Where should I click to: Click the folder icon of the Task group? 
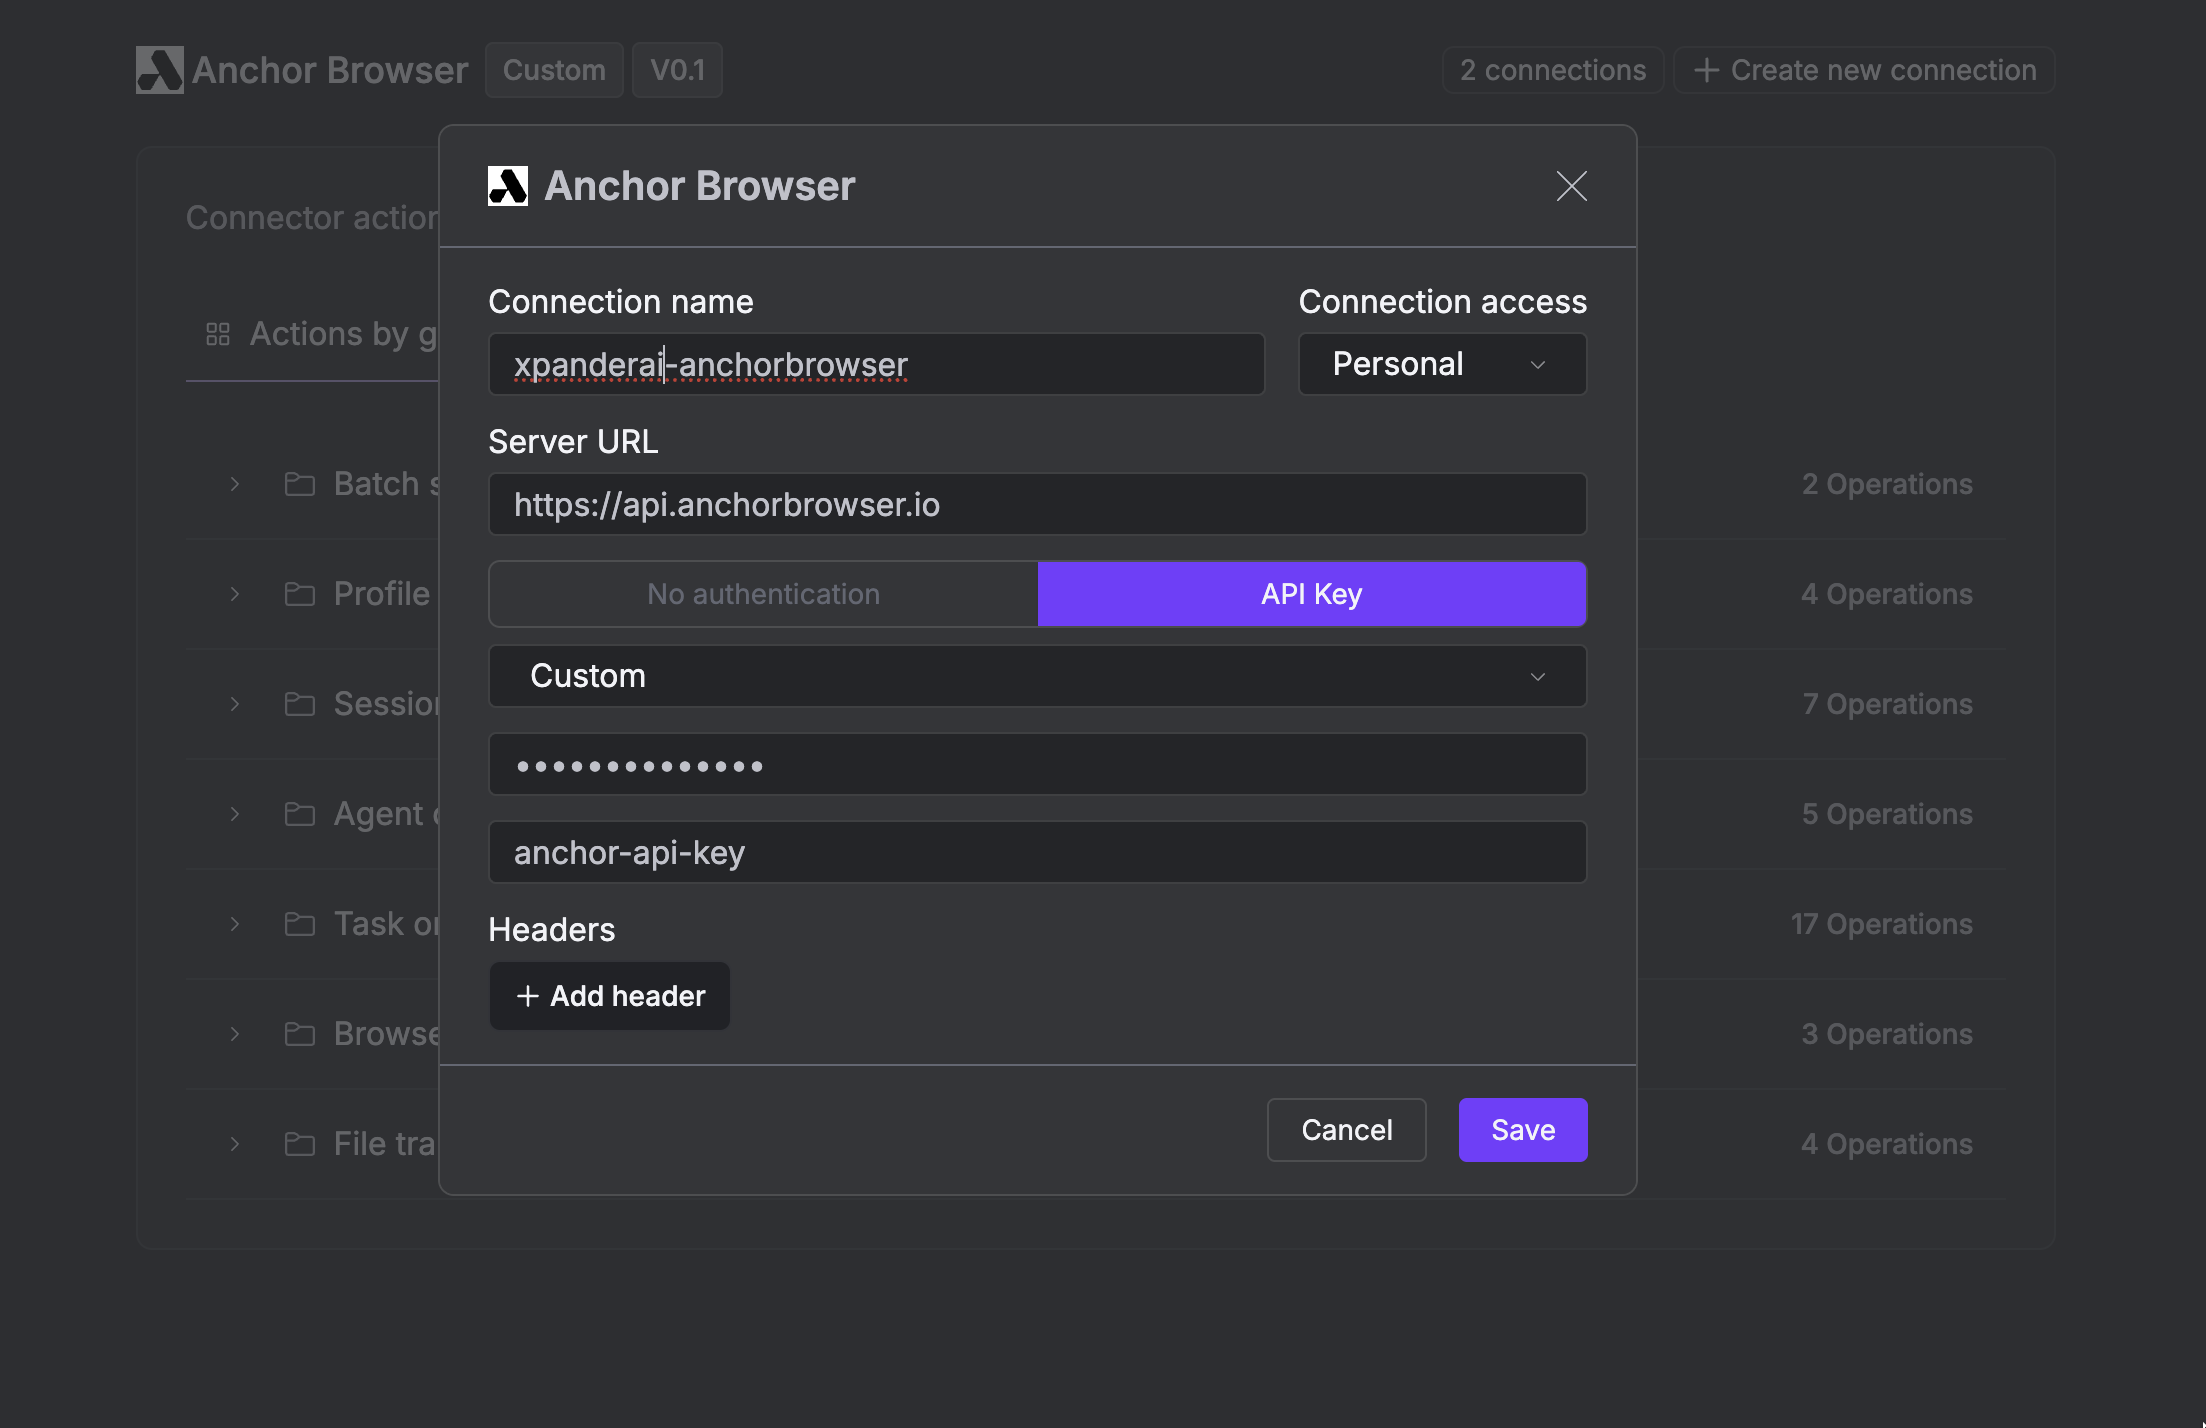(299, 924)
